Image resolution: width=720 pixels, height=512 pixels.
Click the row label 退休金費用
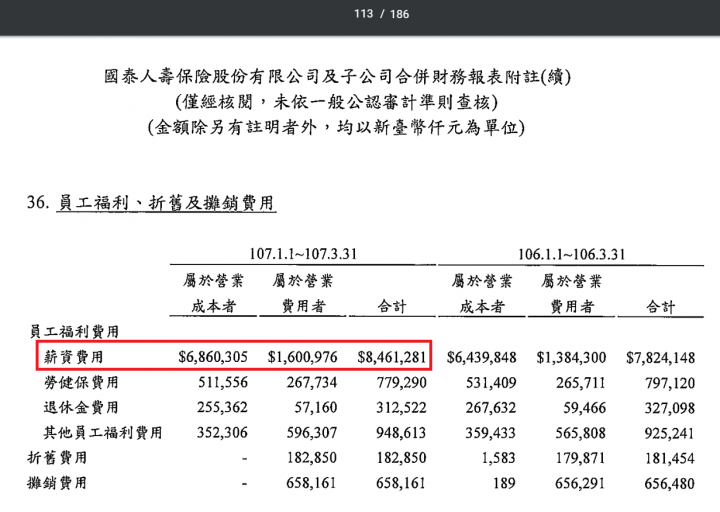tap(81, 407)
